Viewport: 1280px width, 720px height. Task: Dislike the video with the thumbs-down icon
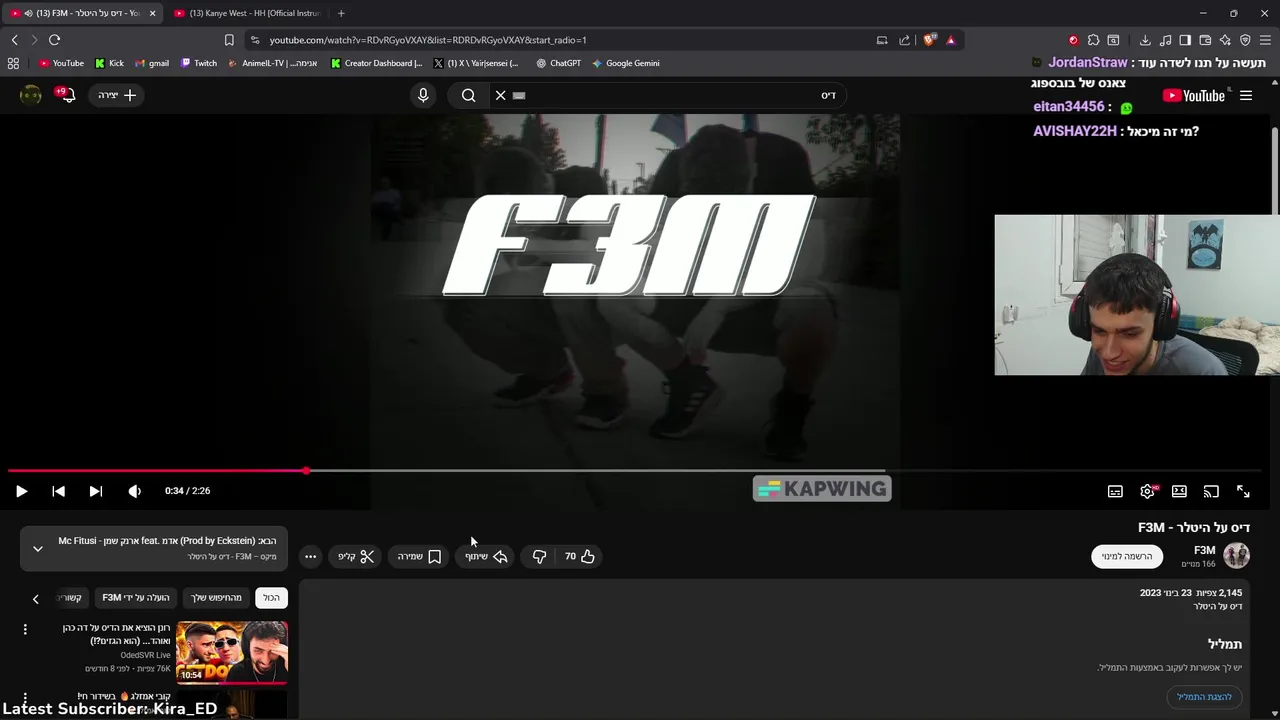coord(539,556)
